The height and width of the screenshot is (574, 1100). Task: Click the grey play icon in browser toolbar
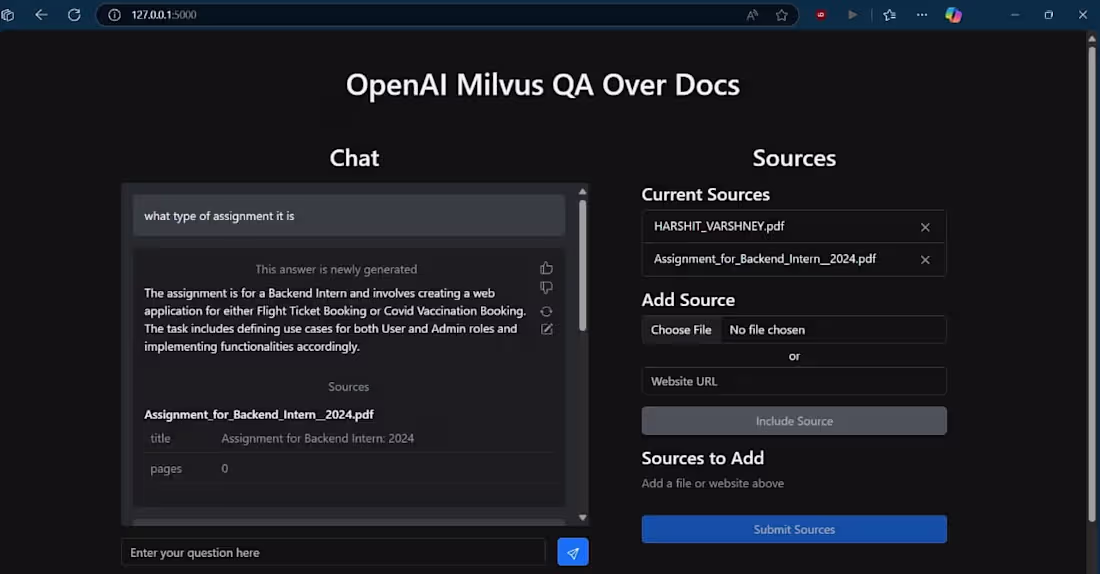pyautogui.click(x=852, y=15)
